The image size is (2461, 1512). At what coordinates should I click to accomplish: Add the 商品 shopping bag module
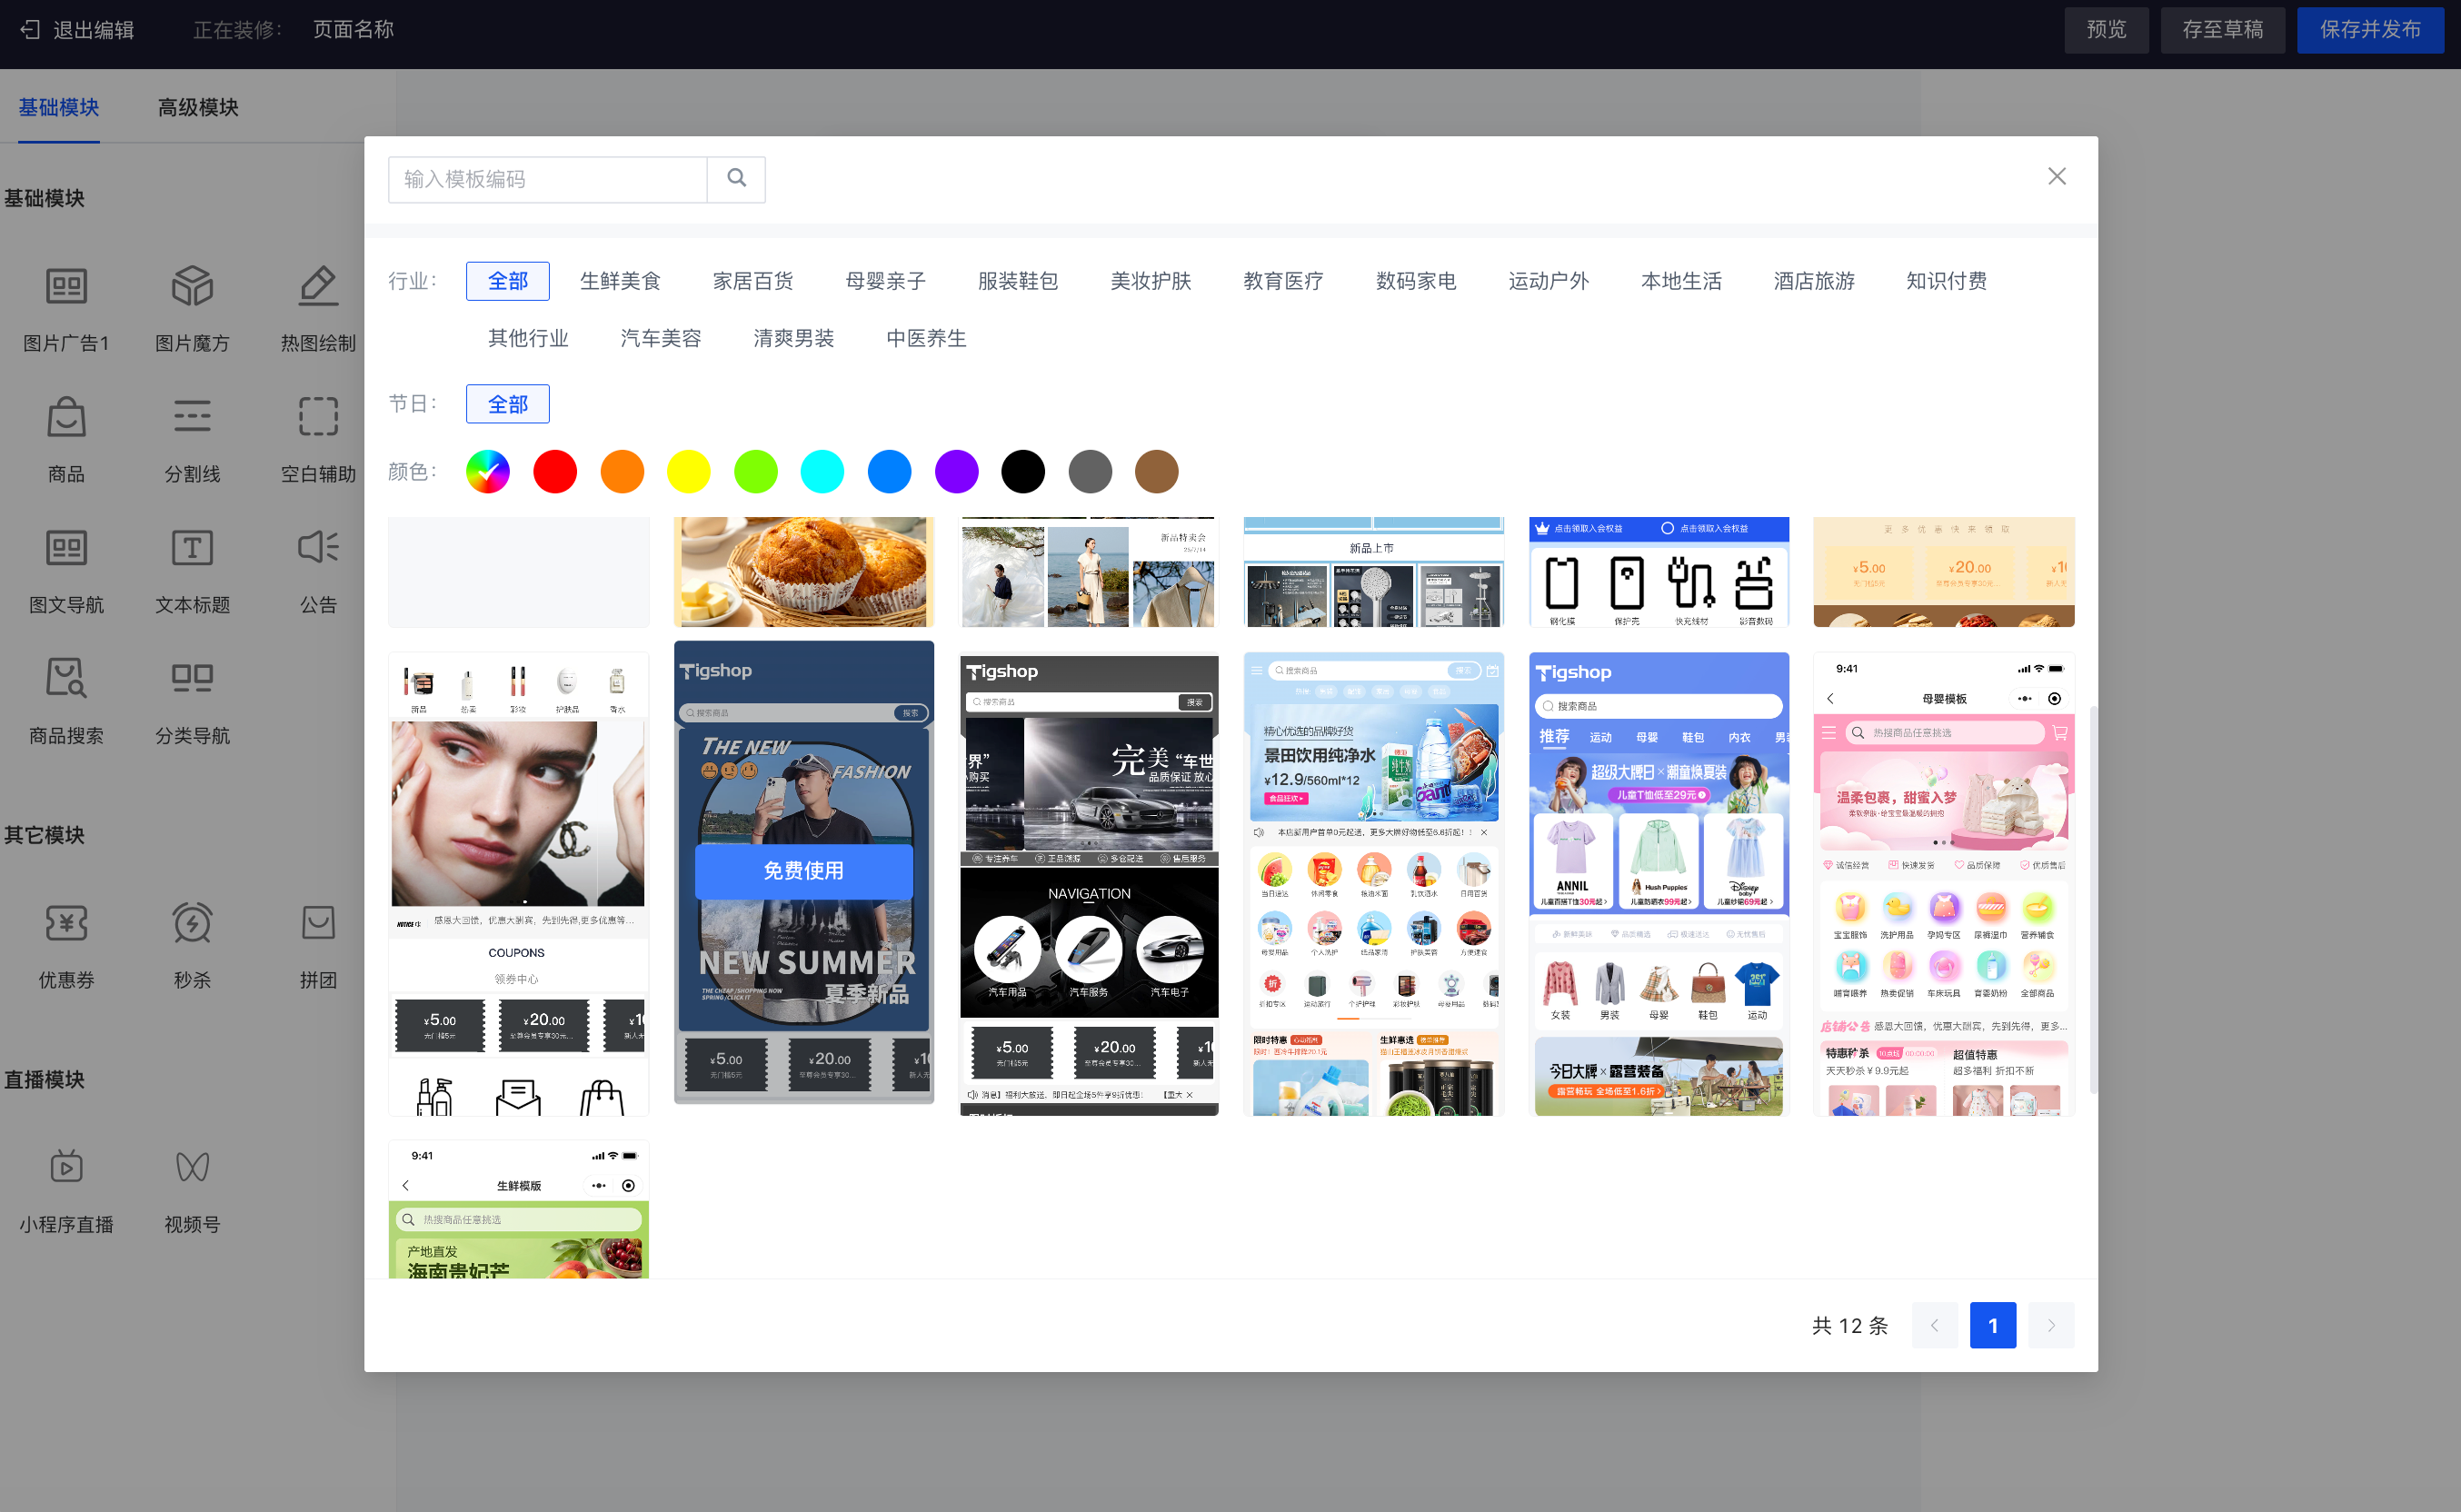[x=66, y=417]
